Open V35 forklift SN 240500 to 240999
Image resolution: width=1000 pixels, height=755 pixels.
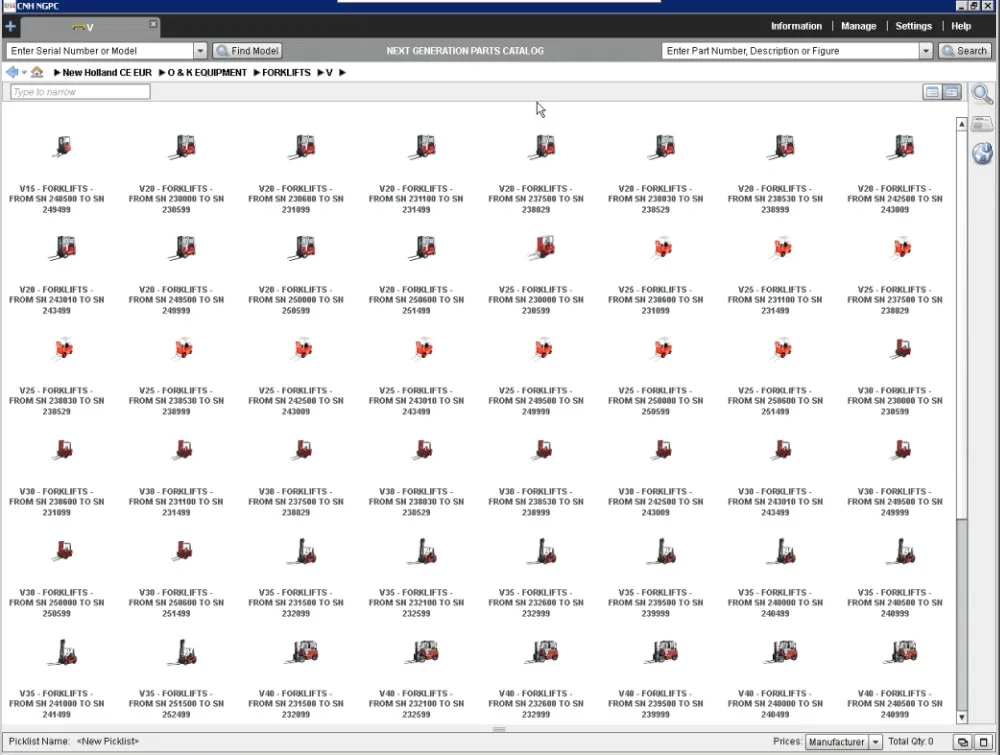tap(895, 576)
